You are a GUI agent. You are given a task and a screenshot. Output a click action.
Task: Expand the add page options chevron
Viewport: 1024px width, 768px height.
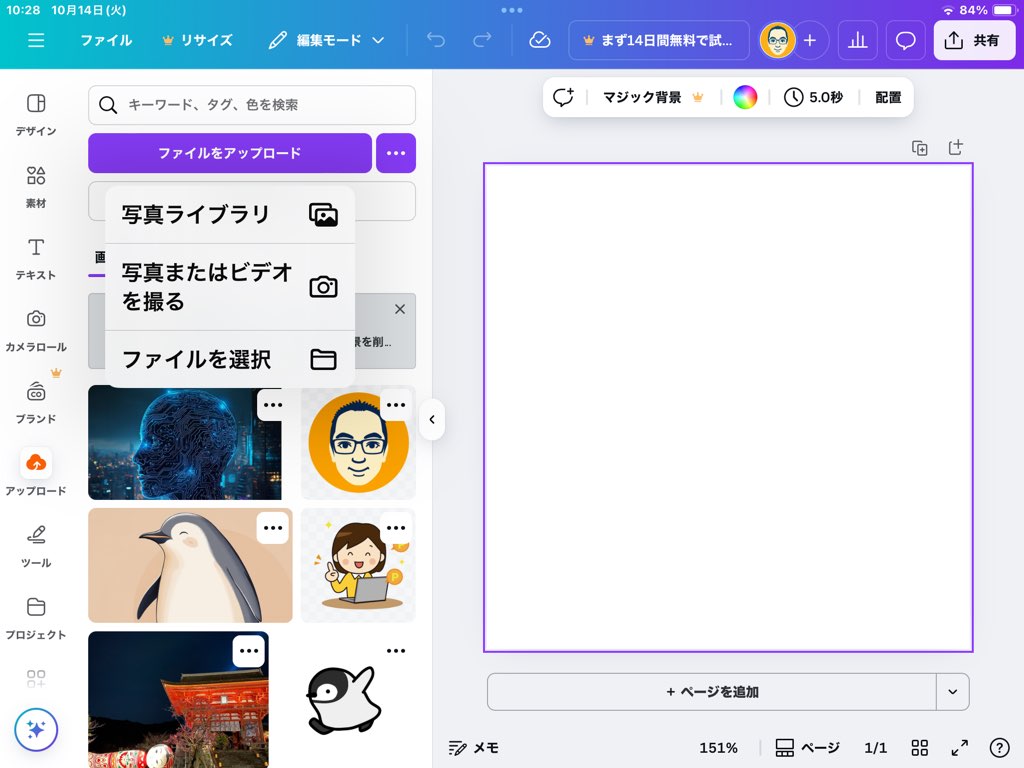tap(952, 692)
